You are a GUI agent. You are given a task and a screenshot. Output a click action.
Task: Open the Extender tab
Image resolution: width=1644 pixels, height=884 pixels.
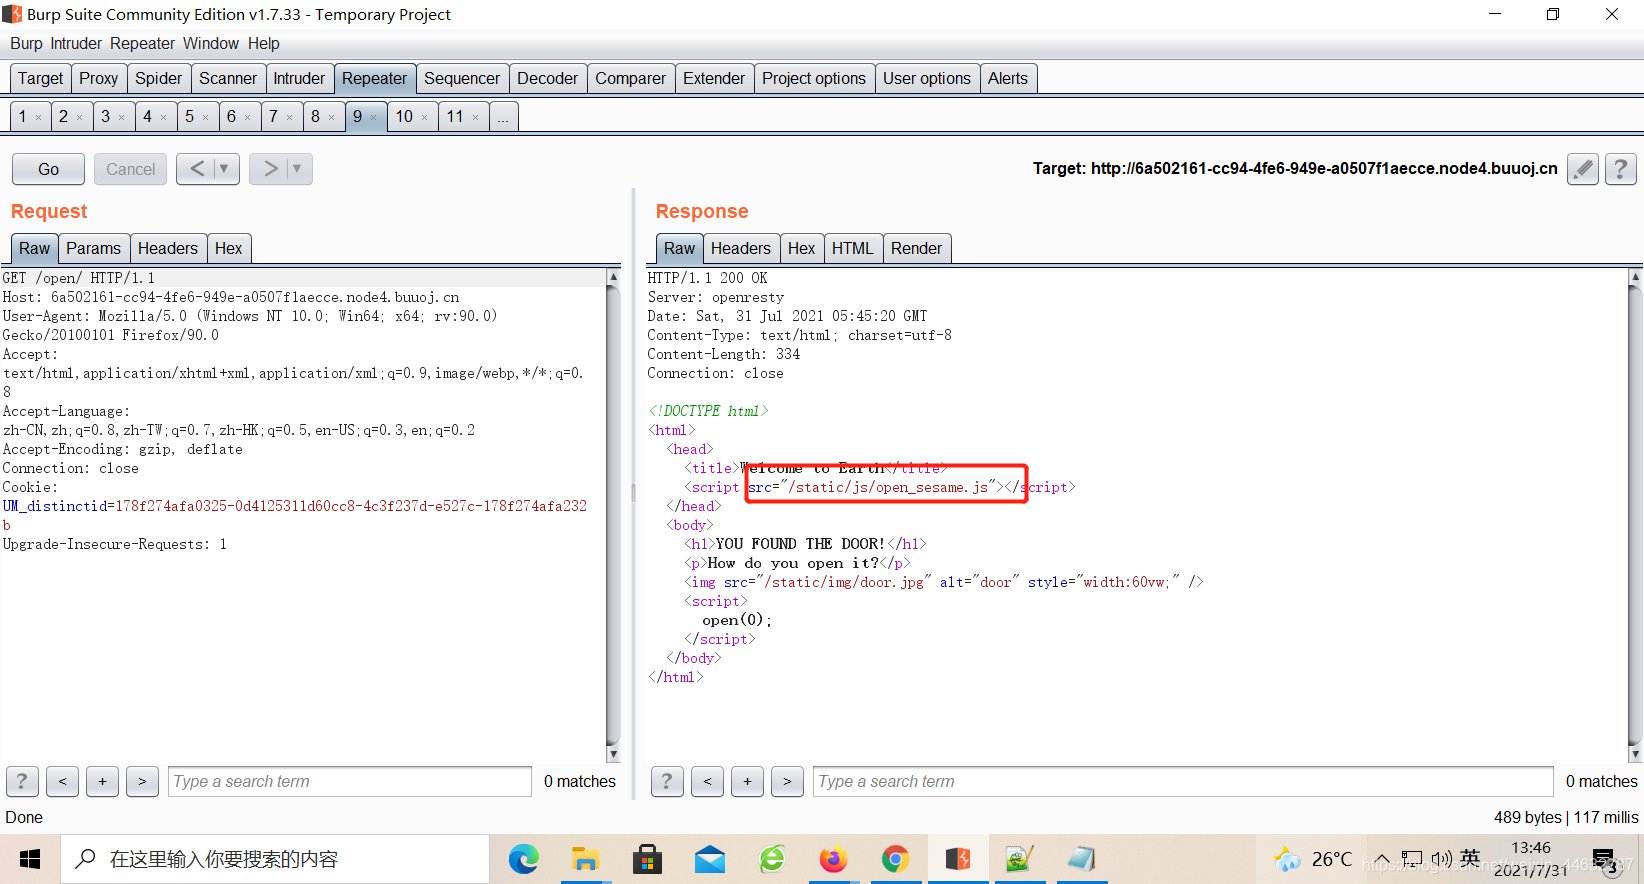point(713,78)
